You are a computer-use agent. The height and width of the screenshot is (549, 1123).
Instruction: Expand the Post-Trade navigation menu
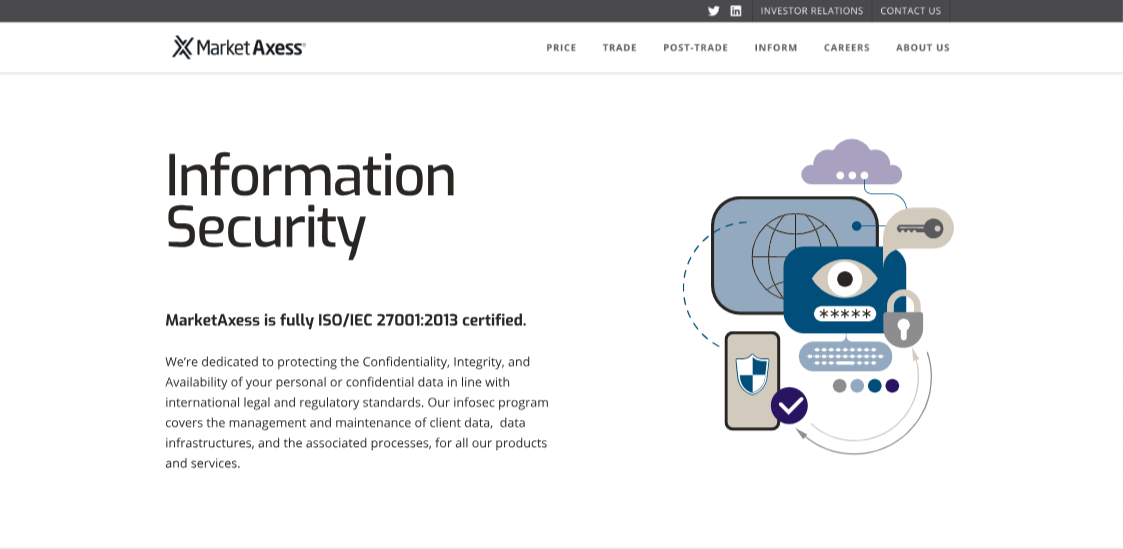695,48
